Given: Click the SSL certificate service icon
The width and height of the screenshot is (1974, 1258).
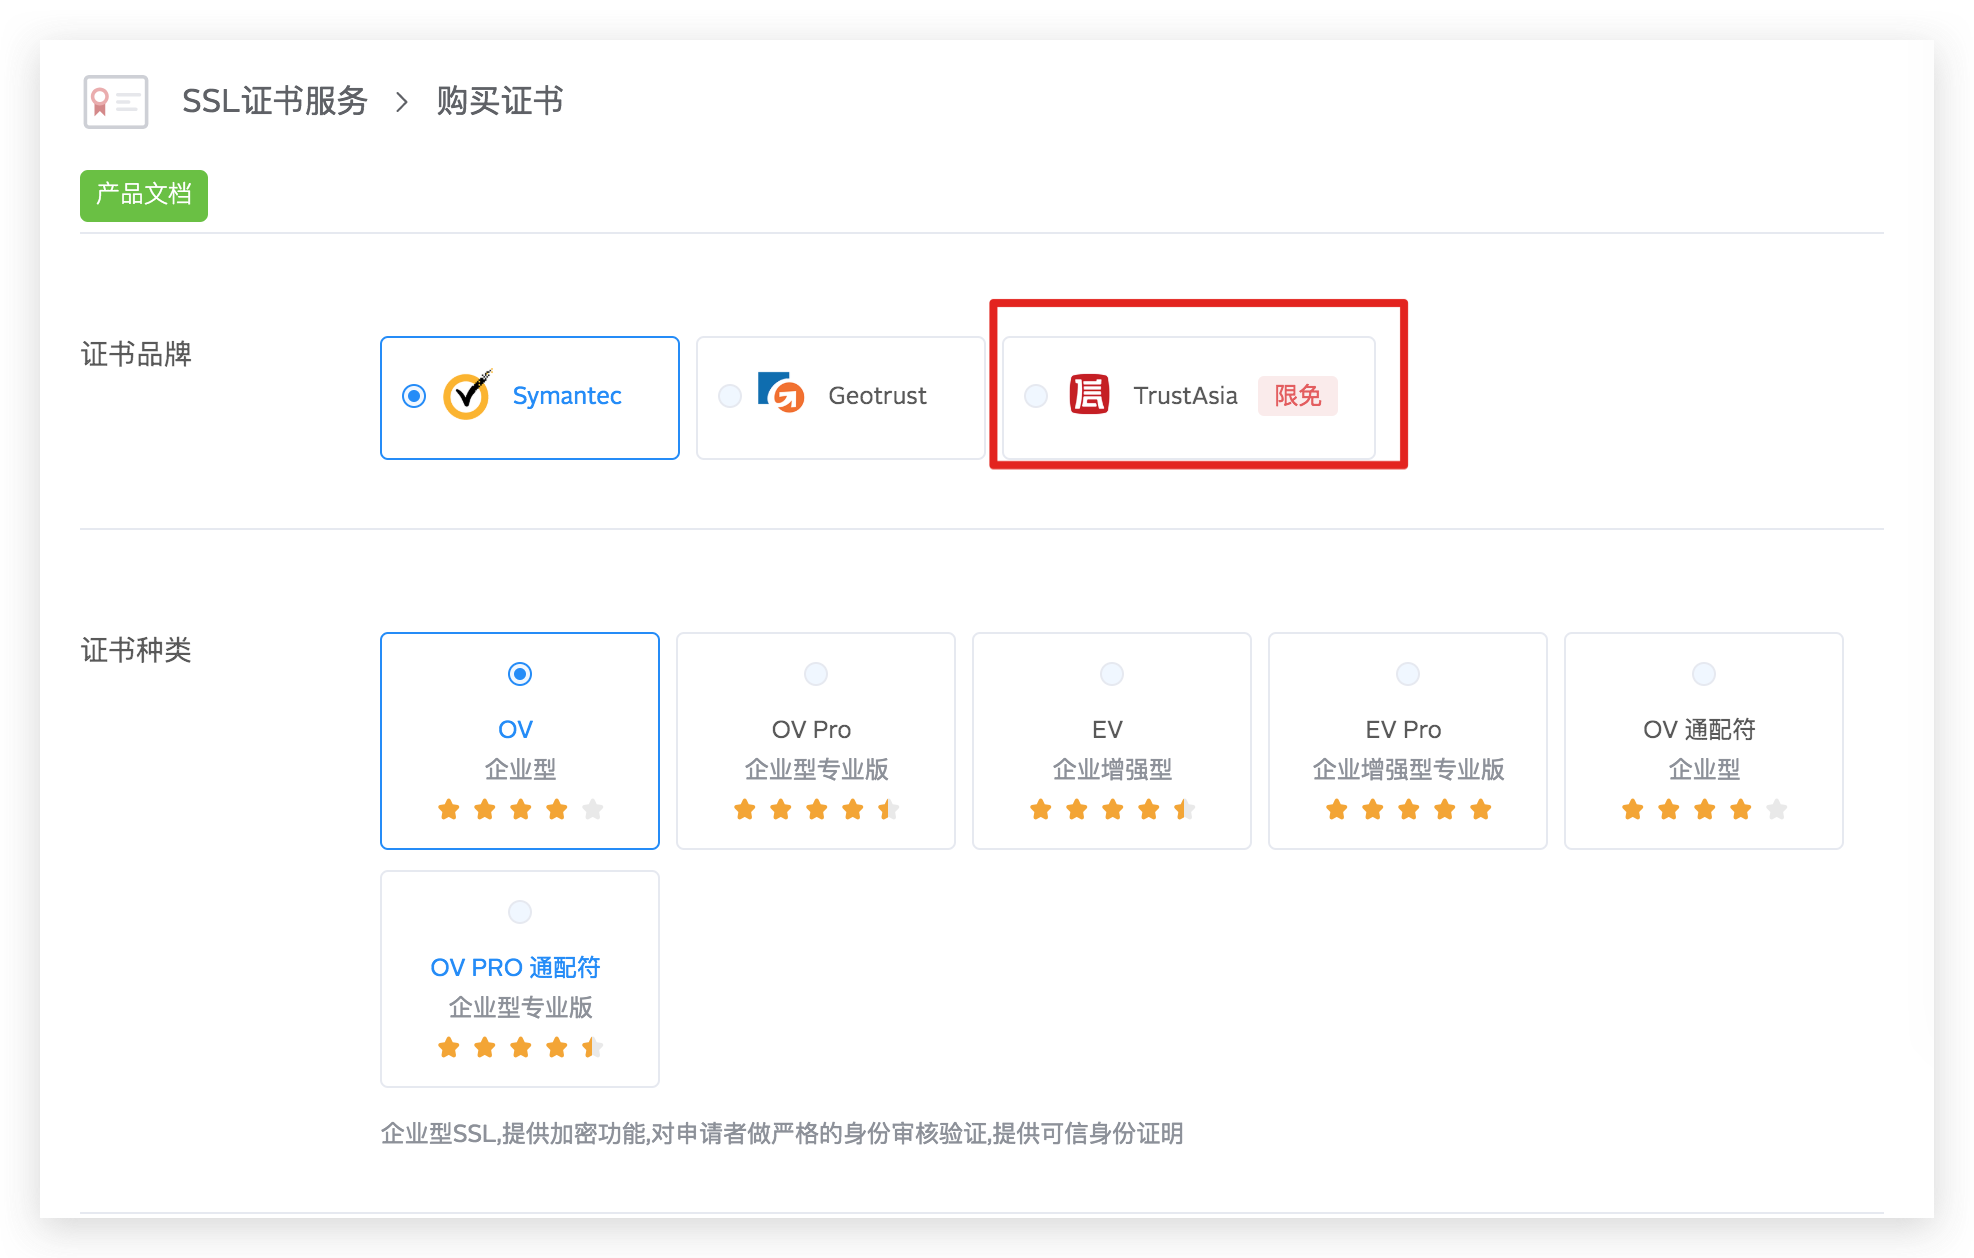Looking at the screenshot, I should tap(116, 102).
